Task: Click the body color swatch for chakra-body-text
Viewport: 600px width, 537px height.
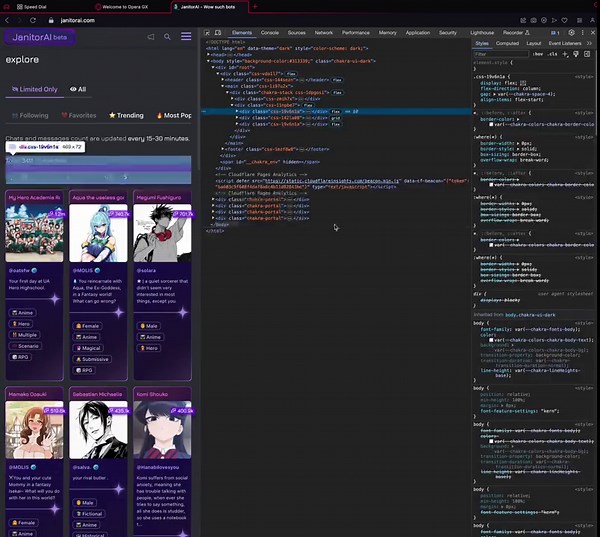Action: 491,340
